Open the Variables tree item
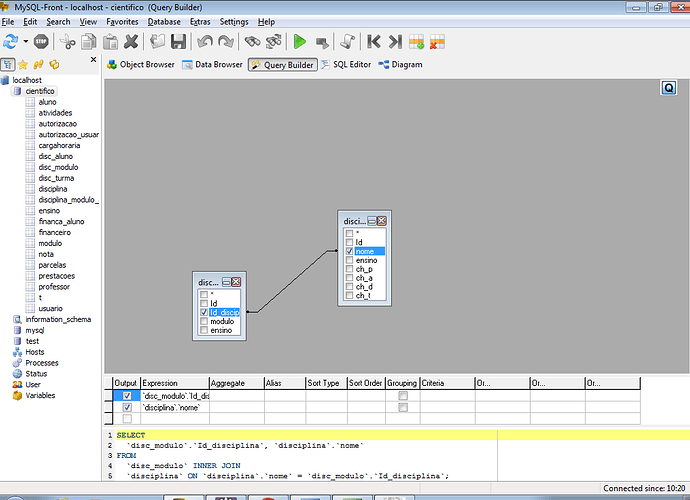The height and width of the screenshot is (500, 690). [x=40, y=396]
